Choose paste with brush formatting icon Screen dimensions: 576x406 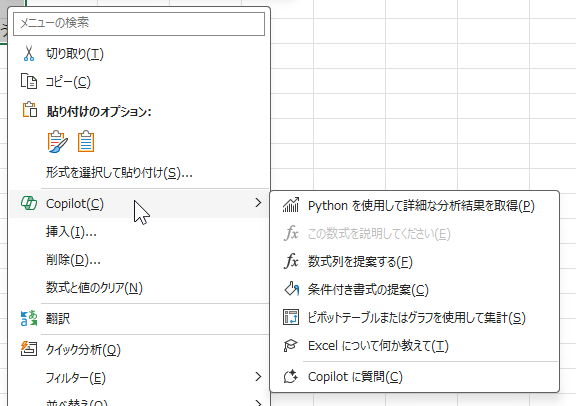(x=58, y=141)
